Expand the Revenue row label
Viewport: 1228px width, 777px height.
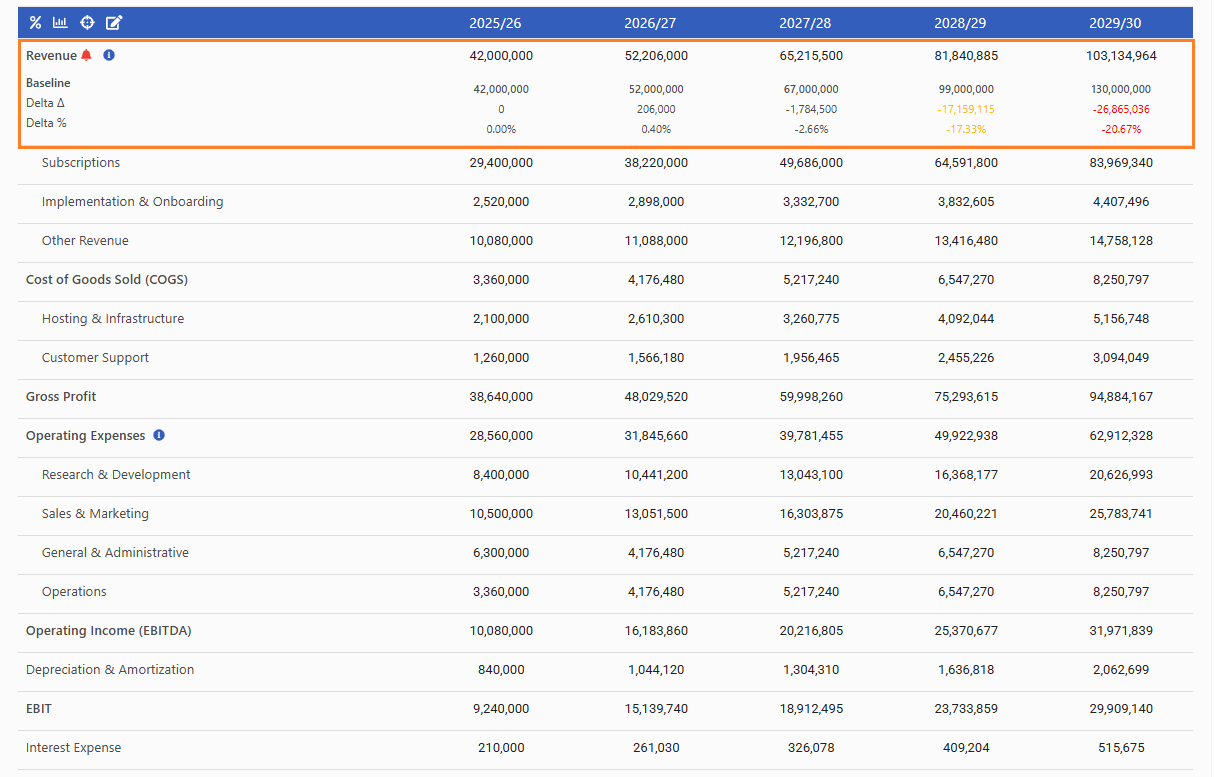click(51, 56)
